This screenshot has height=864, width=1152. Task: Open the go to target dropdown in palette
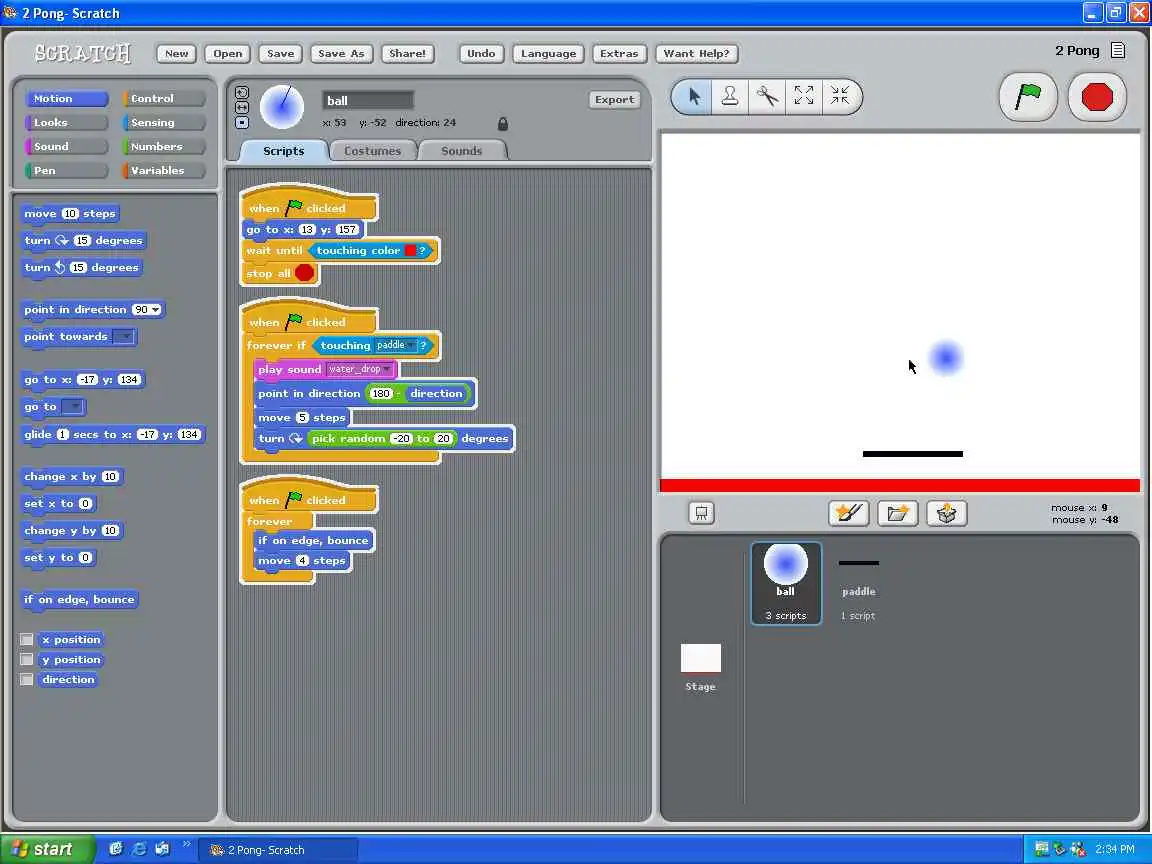coord(73,406)
